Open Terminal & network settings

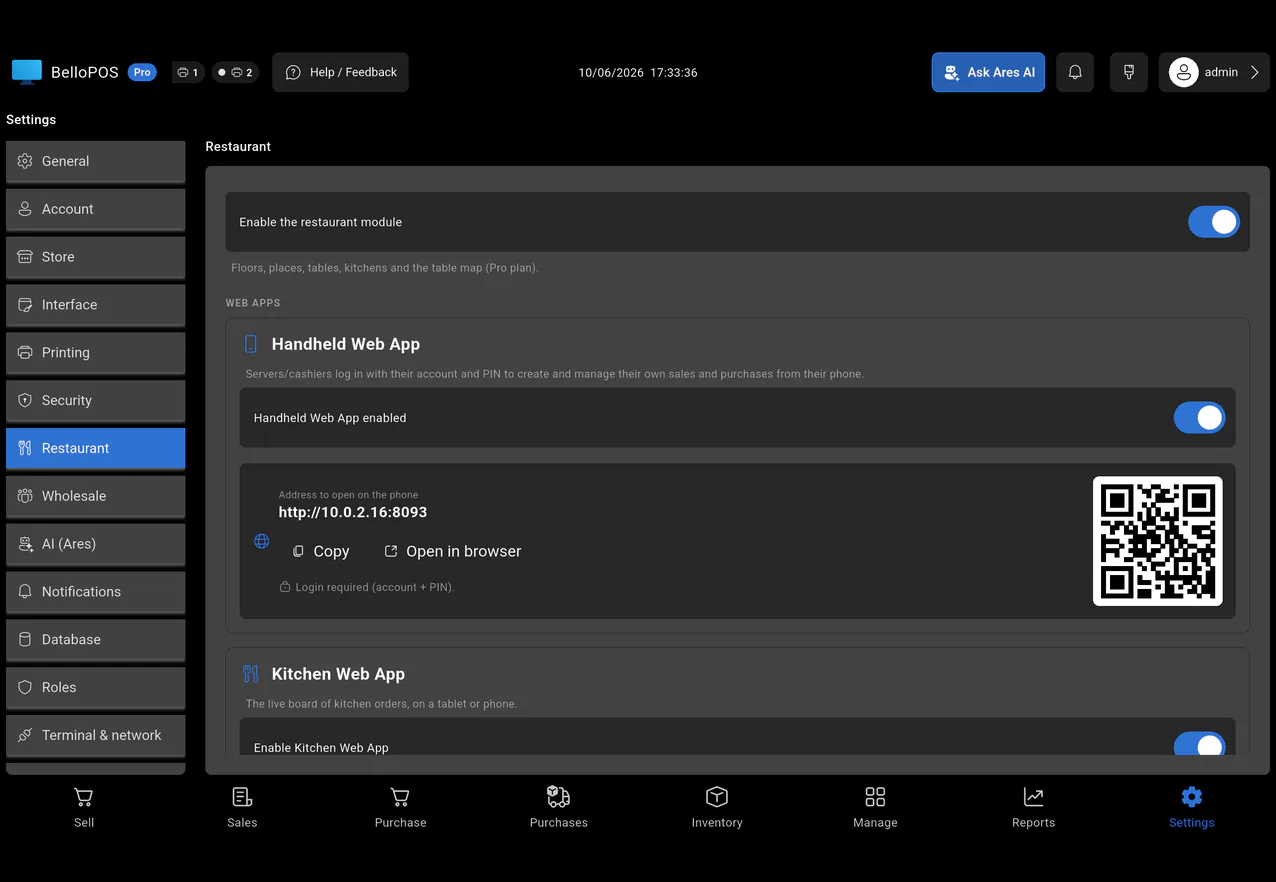[x=95, y=735]
